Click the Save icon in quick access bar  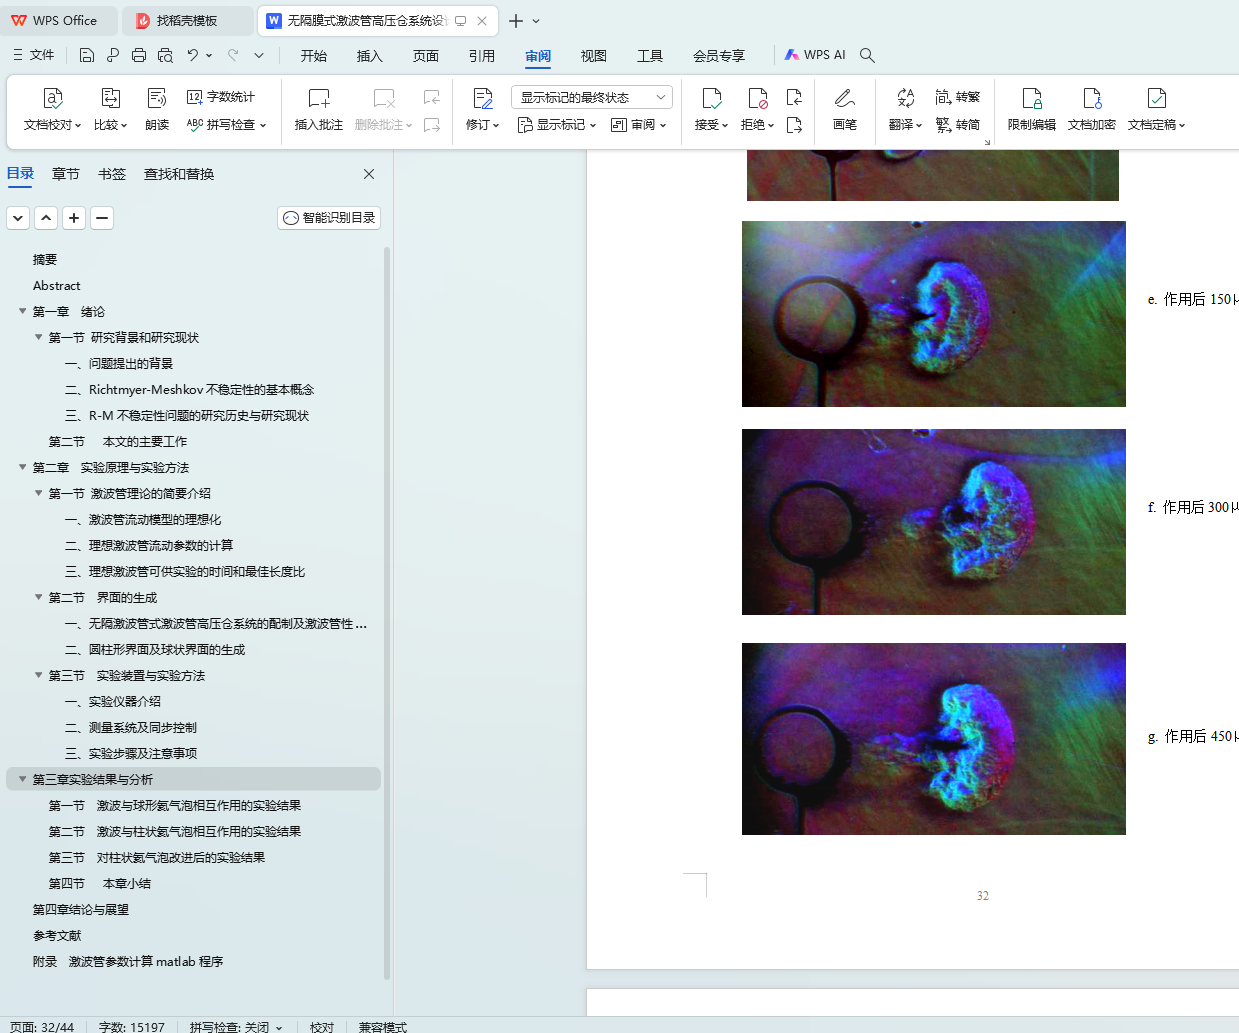(87, 55)
